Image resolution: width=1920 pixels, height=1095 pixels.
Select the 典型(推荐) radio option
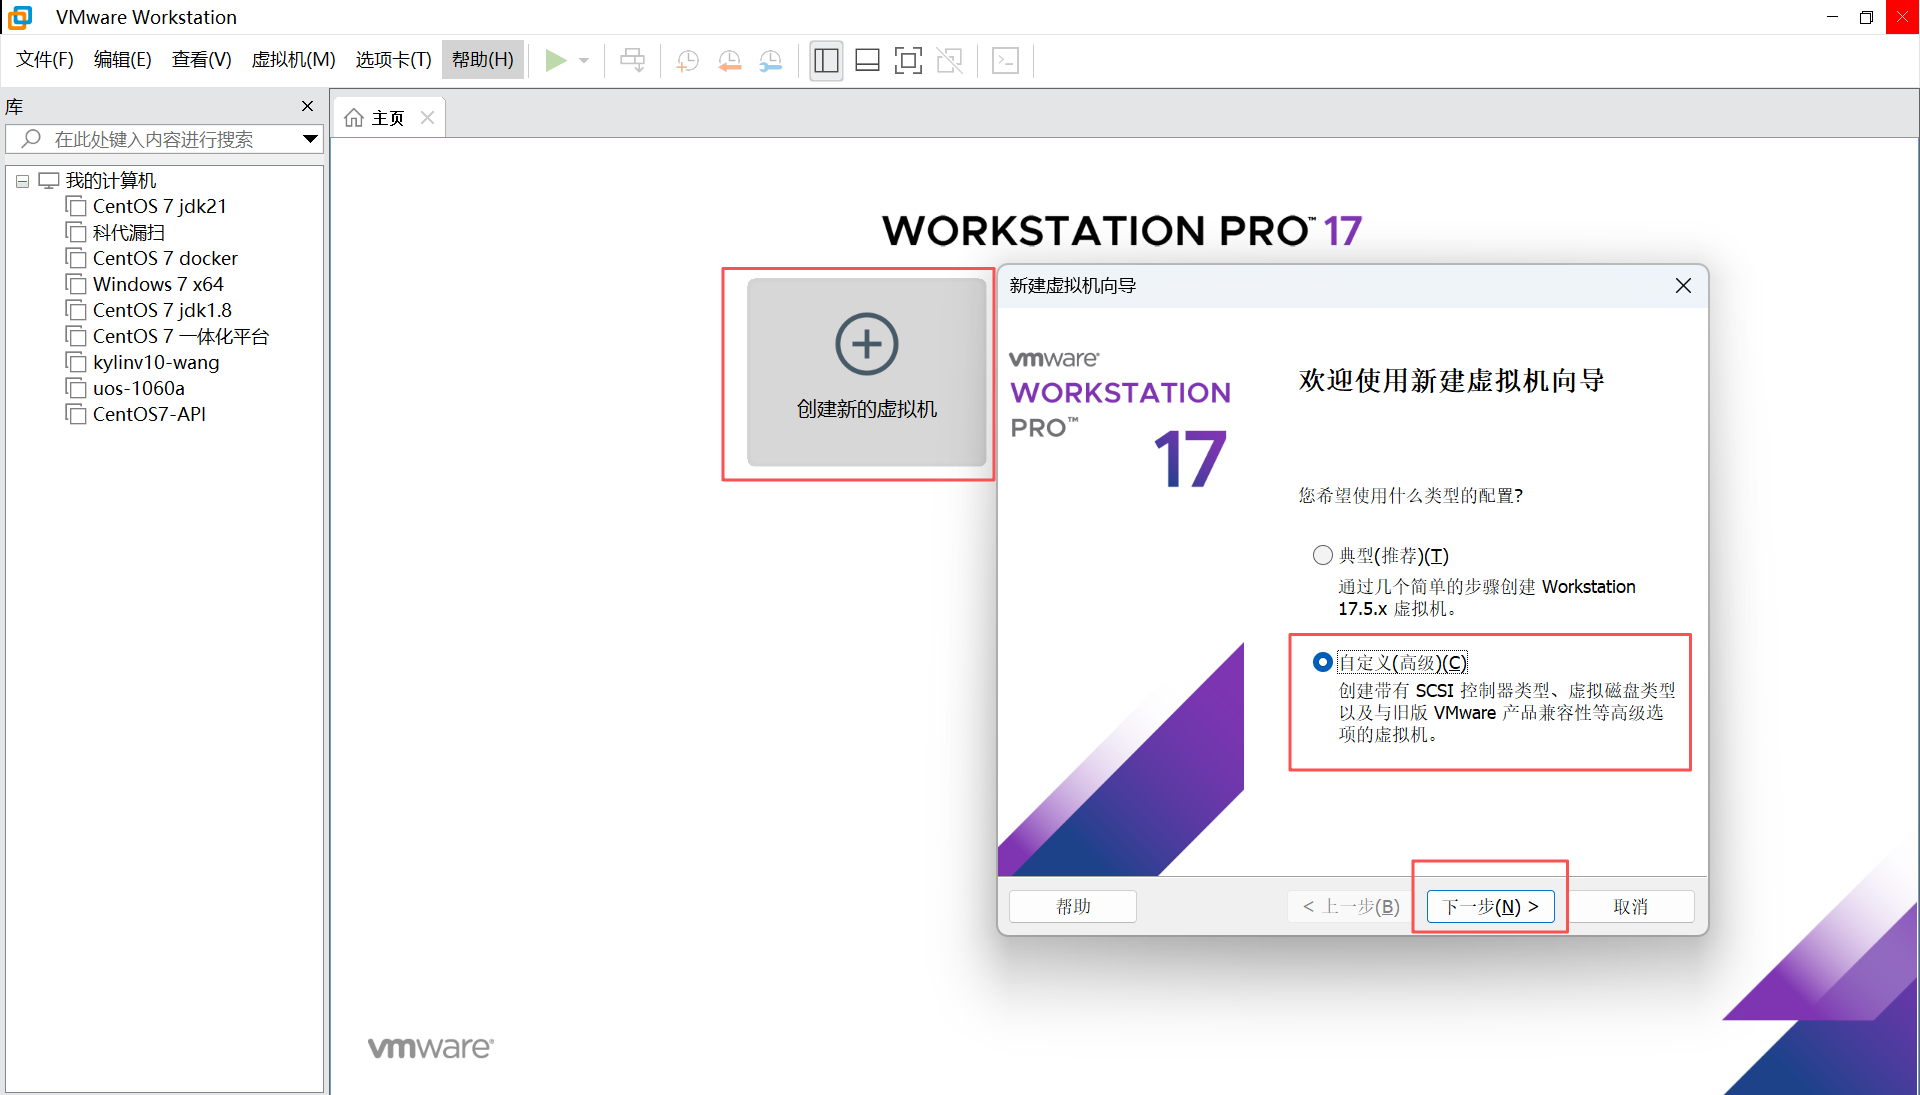point(1322,555)
